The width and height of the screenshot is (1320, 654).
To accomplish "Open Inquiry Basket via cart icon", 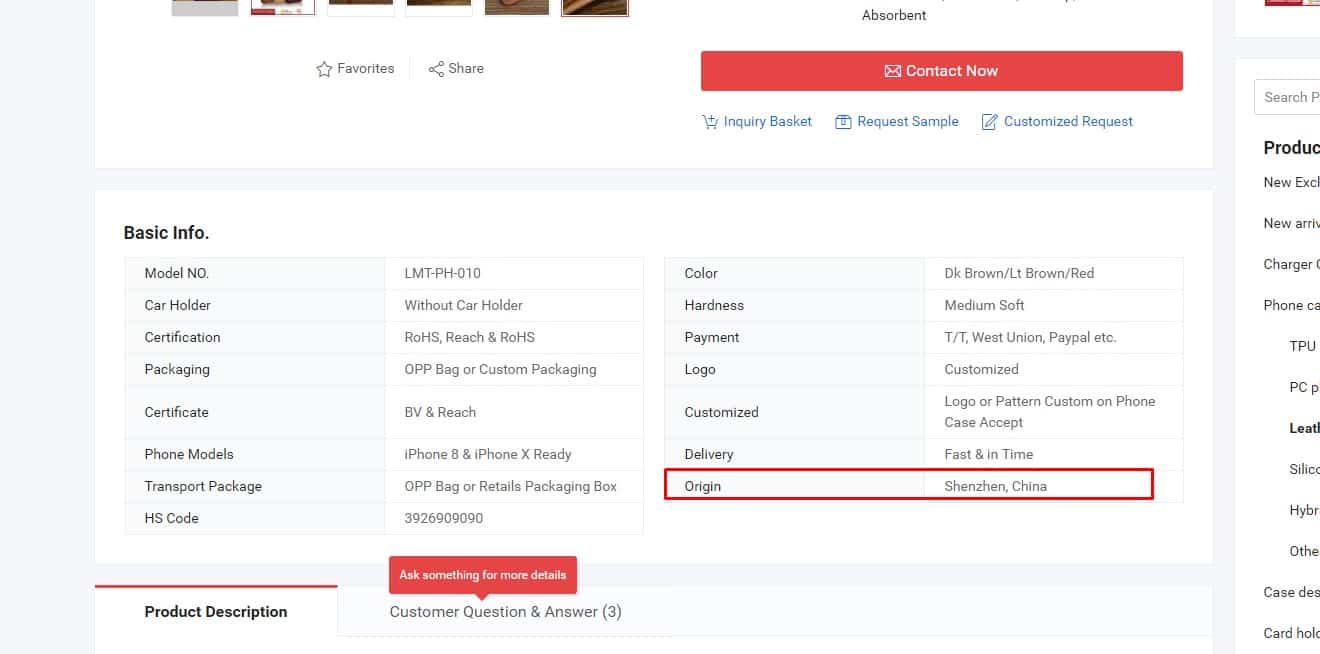I will click(710, 122).
